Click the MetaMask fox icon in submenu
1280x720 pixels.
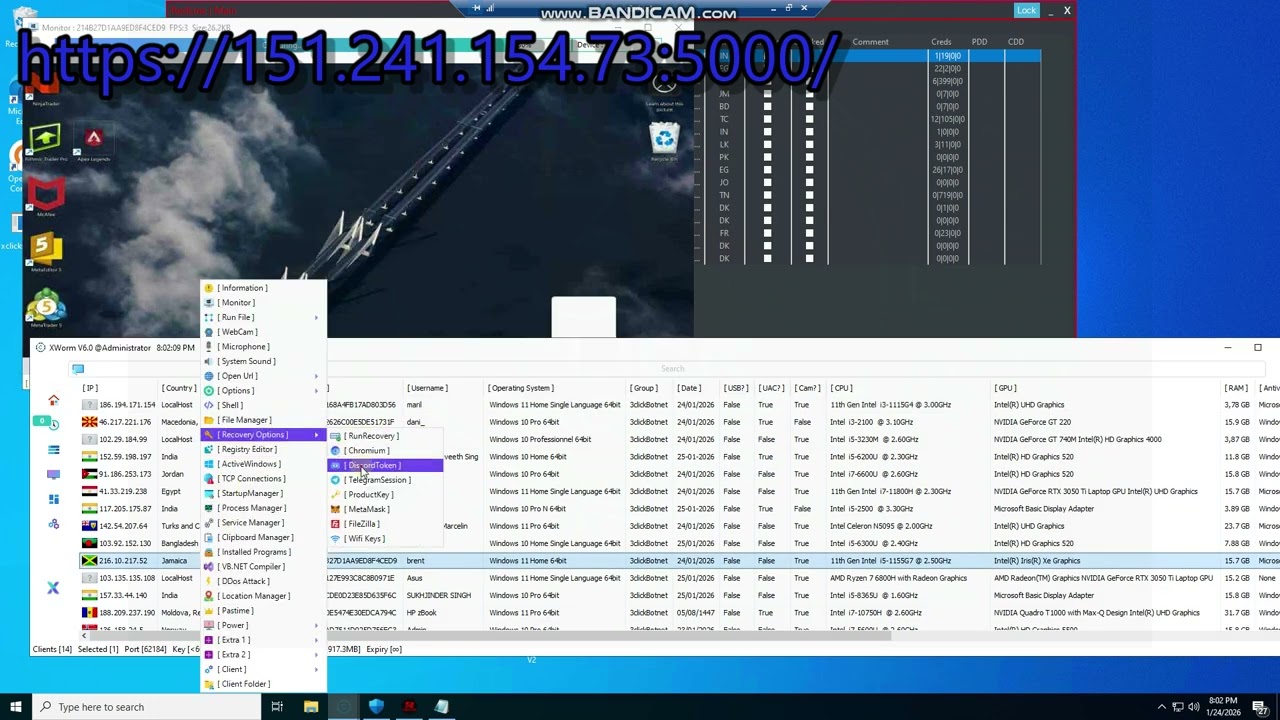pos(336,509)
